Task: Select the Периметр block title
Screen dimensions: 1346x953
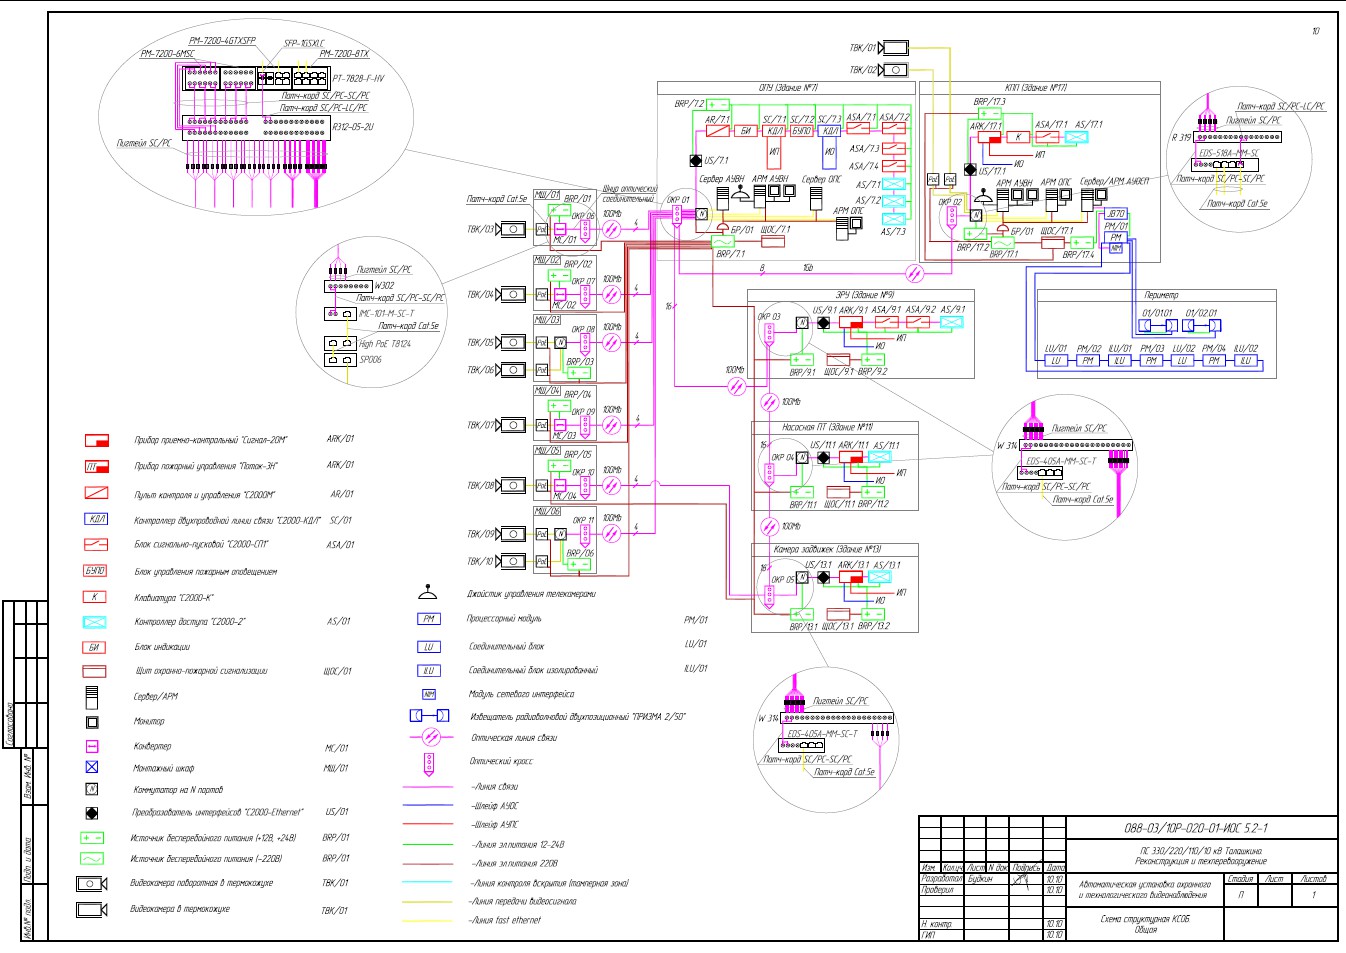Action: tap(1161, 295)
